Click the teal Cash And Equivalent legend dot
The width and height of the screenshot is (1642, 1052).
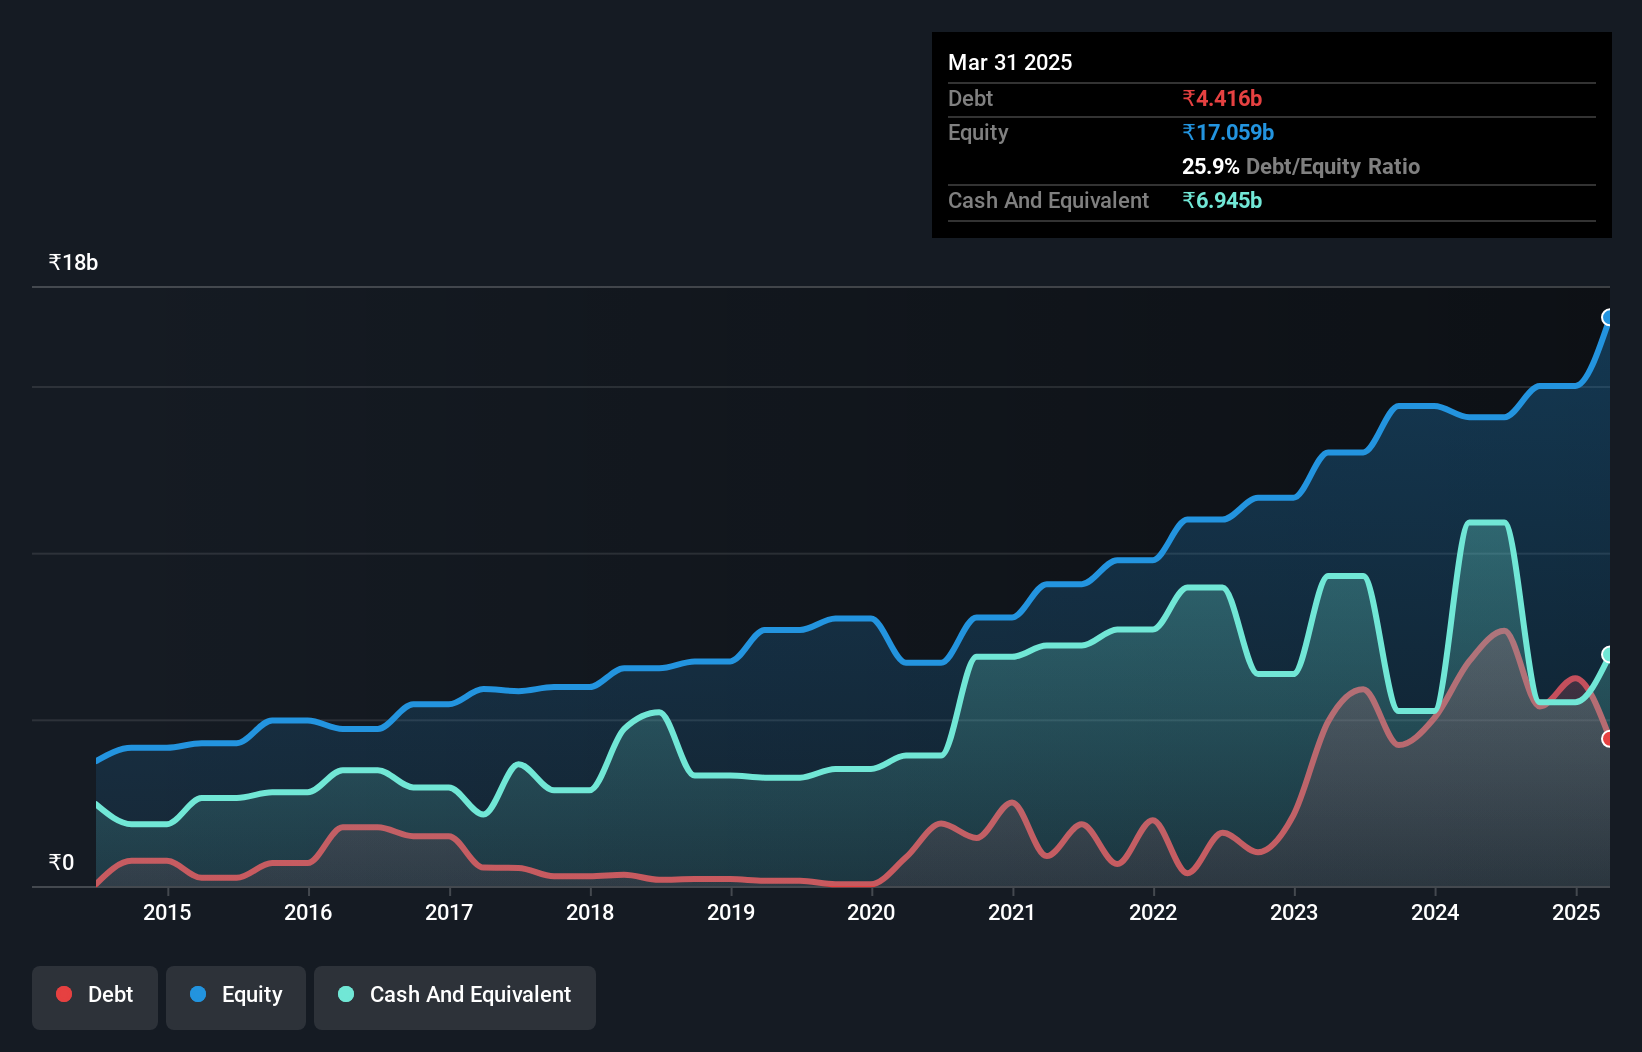click(345, 994)
